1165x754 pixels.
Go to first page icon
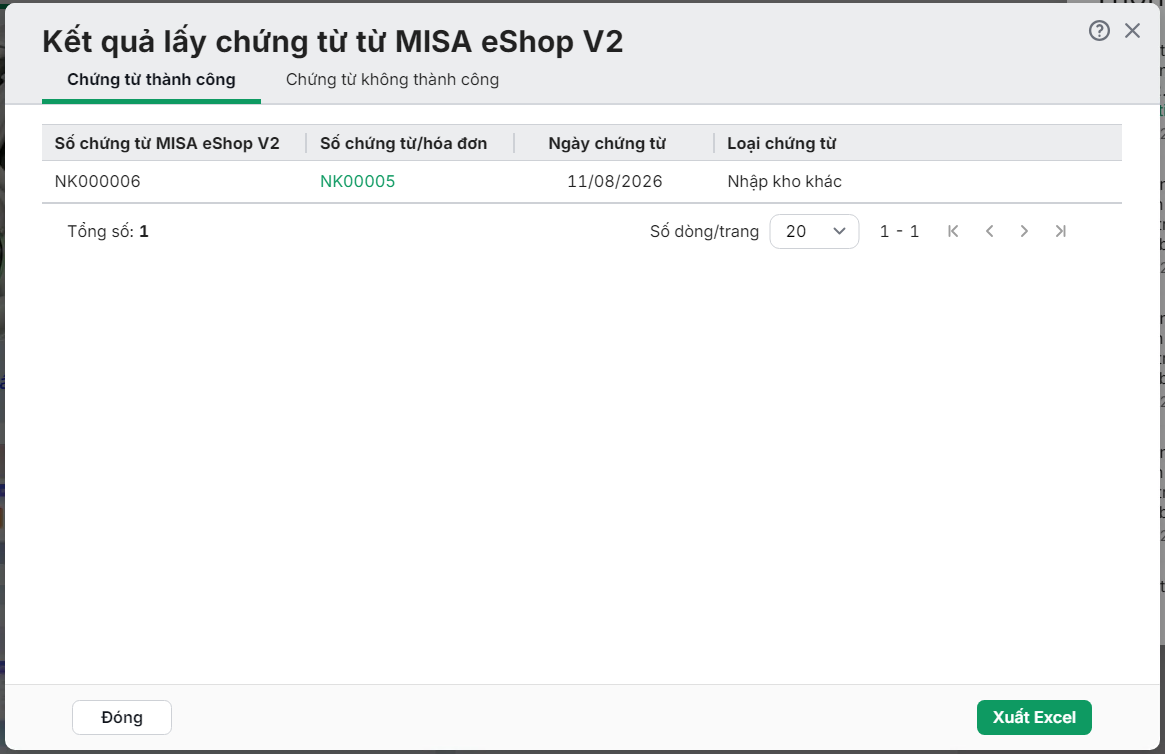(x=953, y=231)
